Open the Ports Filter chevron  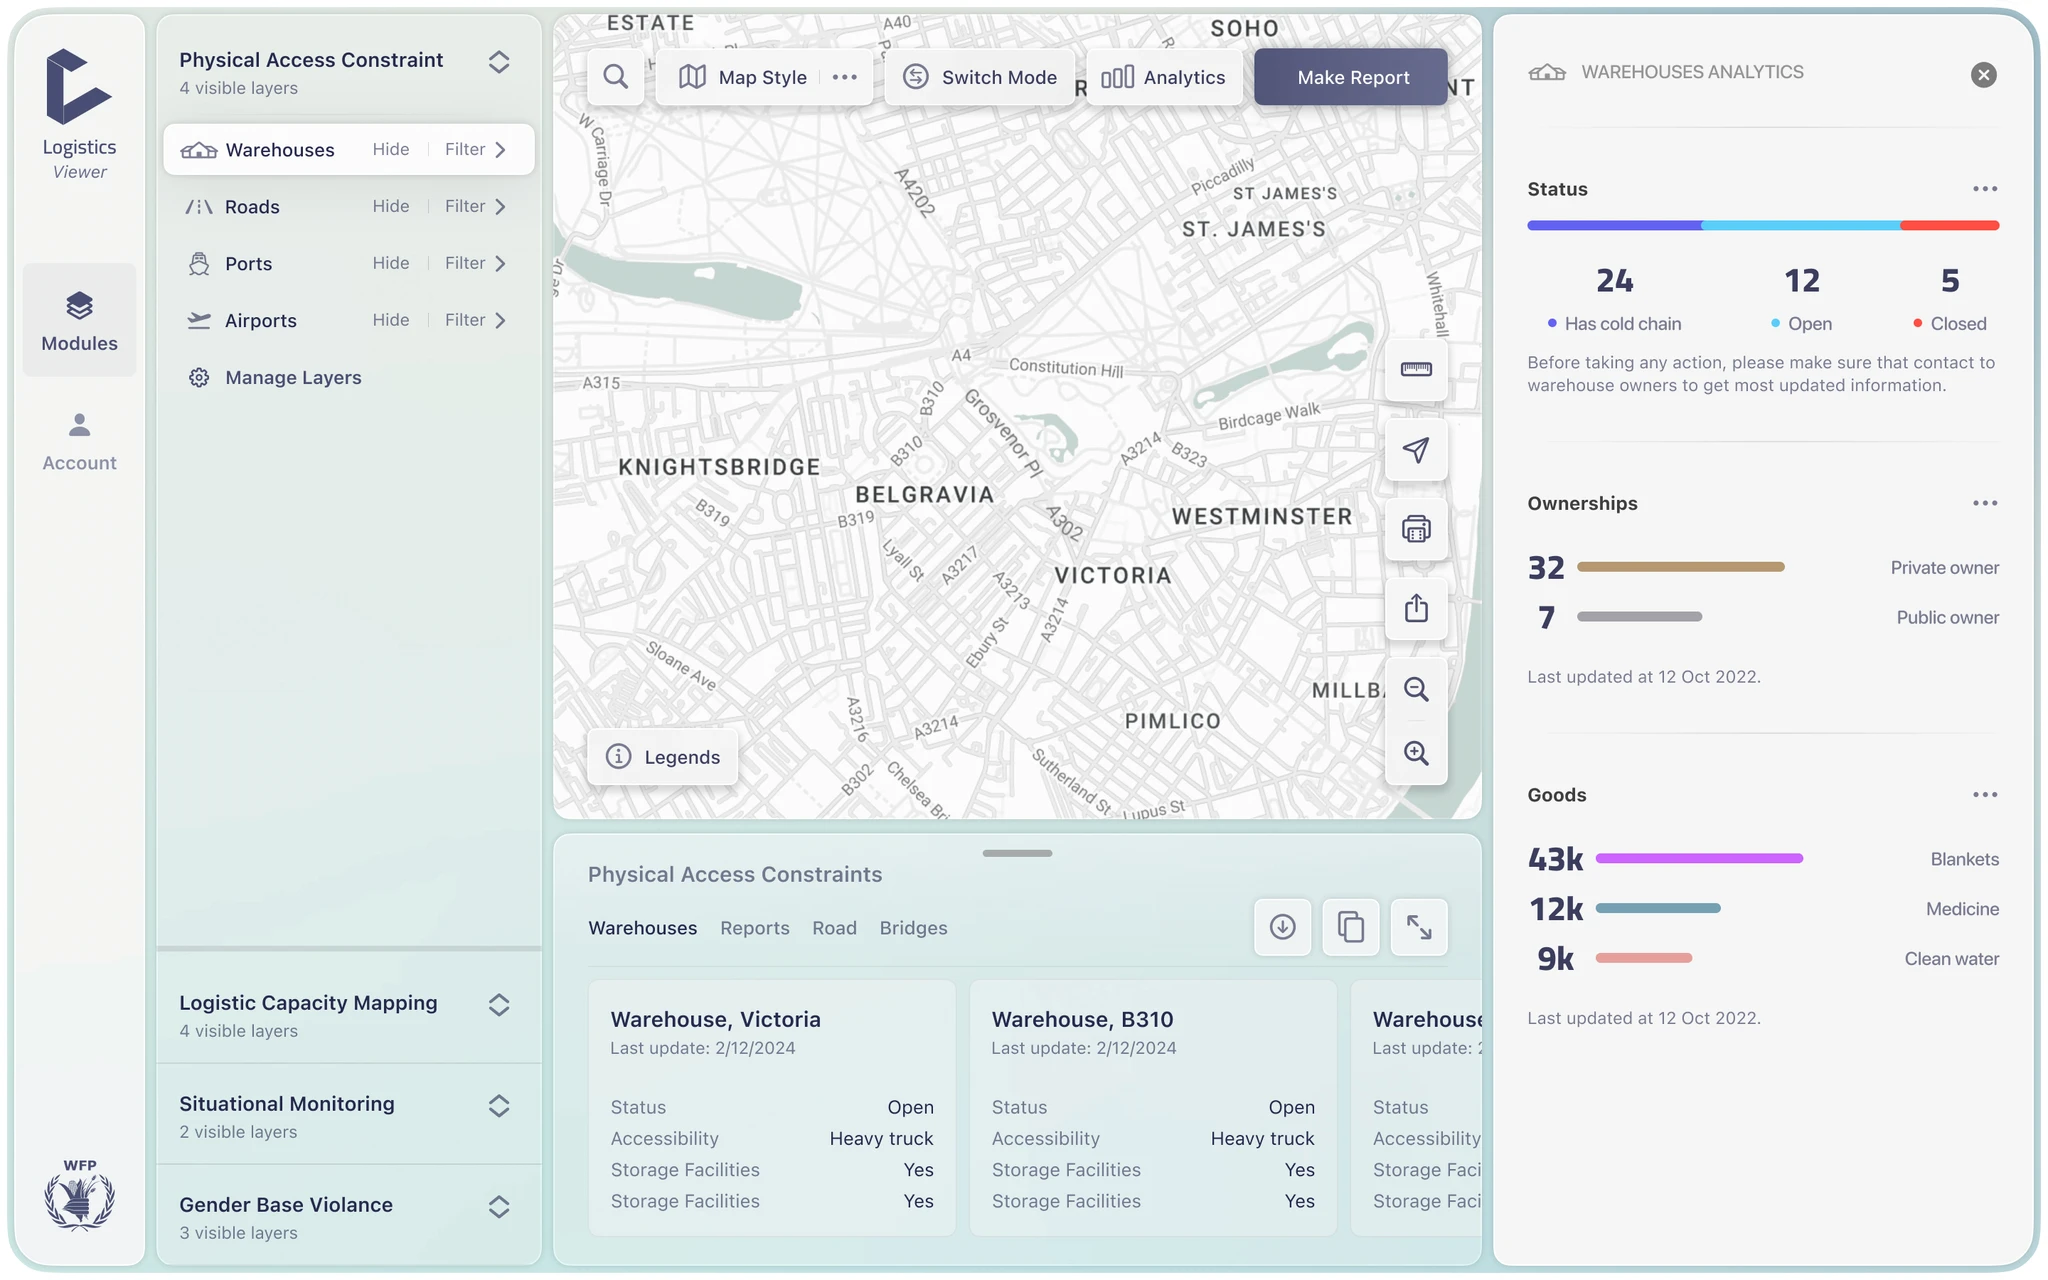501,263
